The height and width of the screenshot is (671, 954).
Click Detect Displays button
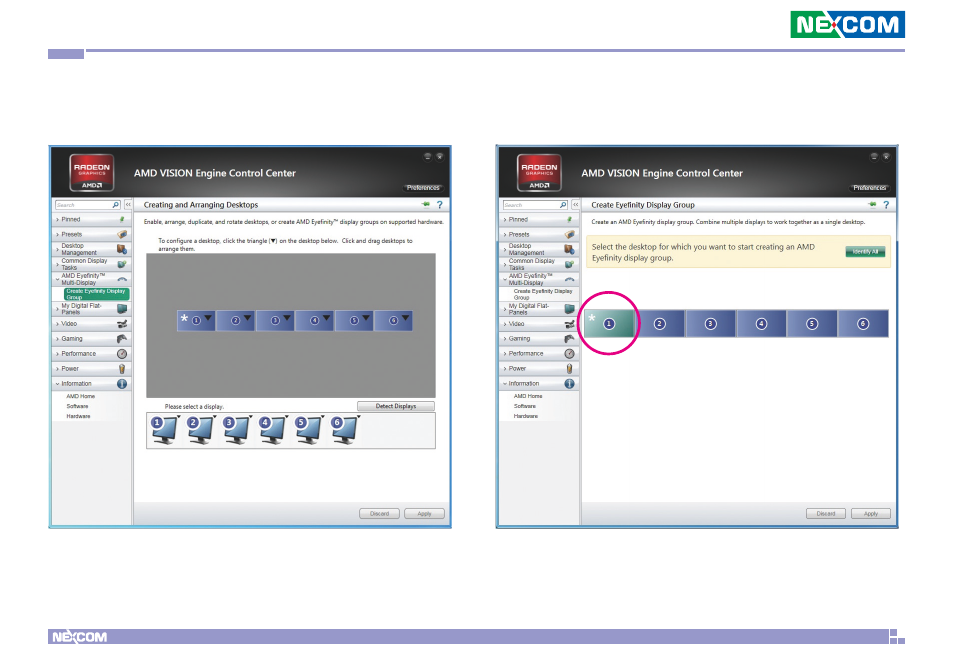[x=395, y=406]
